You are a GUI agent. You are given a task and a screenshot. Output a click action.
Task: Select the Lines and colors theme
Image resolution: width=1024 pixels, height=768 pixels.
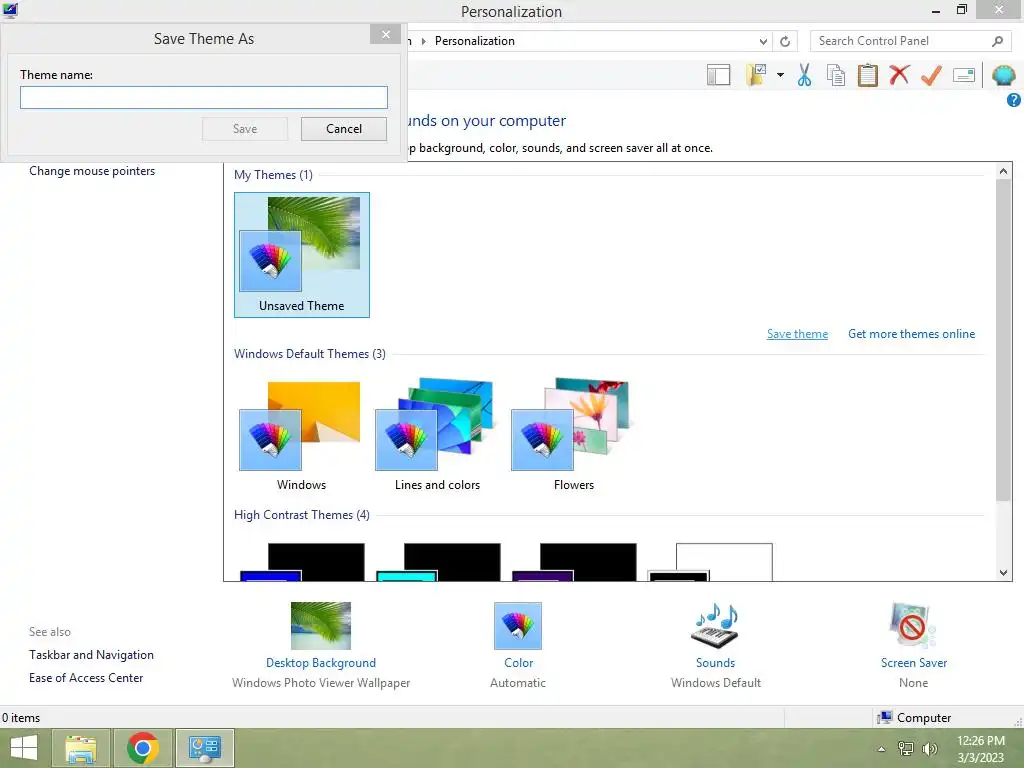tap(437, 435)
